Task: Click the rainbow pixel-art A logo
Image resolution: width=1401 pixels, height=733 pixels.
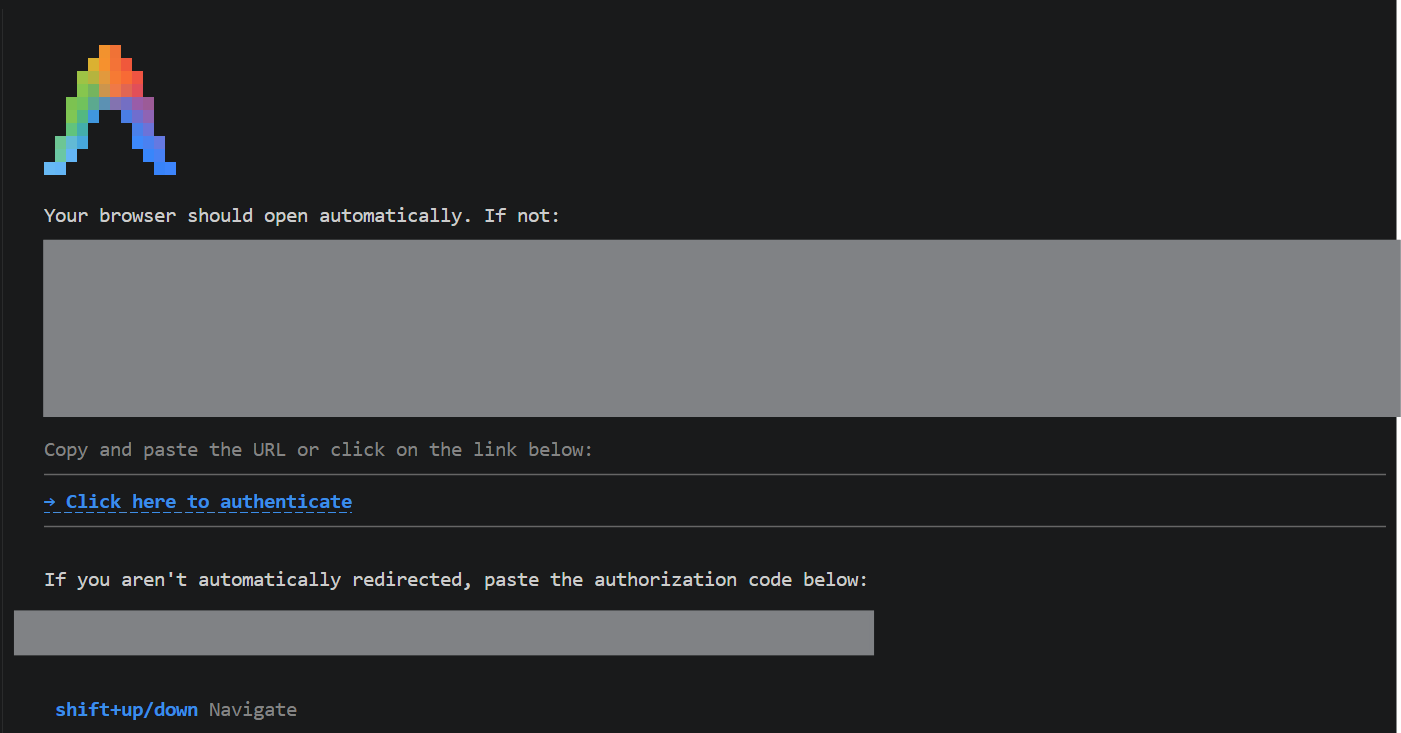Action: coord(110,110)
